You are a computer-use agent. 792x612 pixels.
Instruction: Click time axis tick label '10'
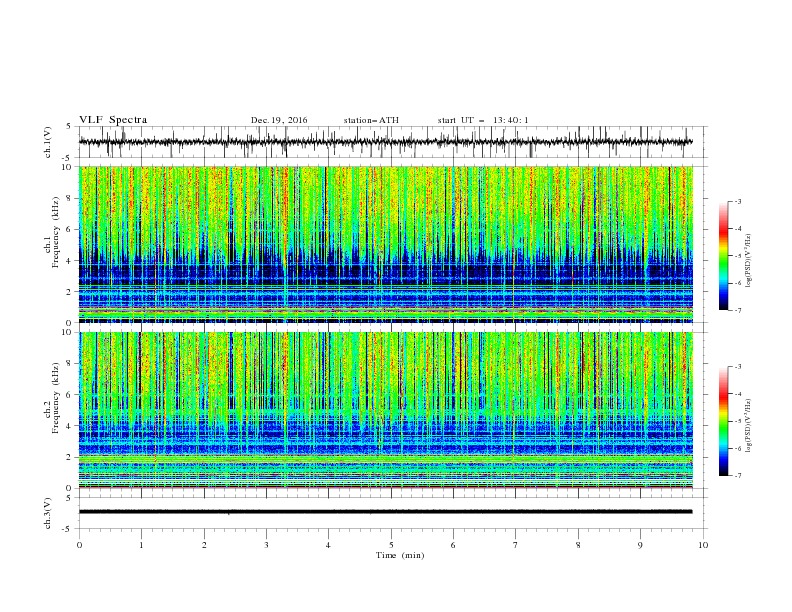pyautogui.click(x=703, y=545)
